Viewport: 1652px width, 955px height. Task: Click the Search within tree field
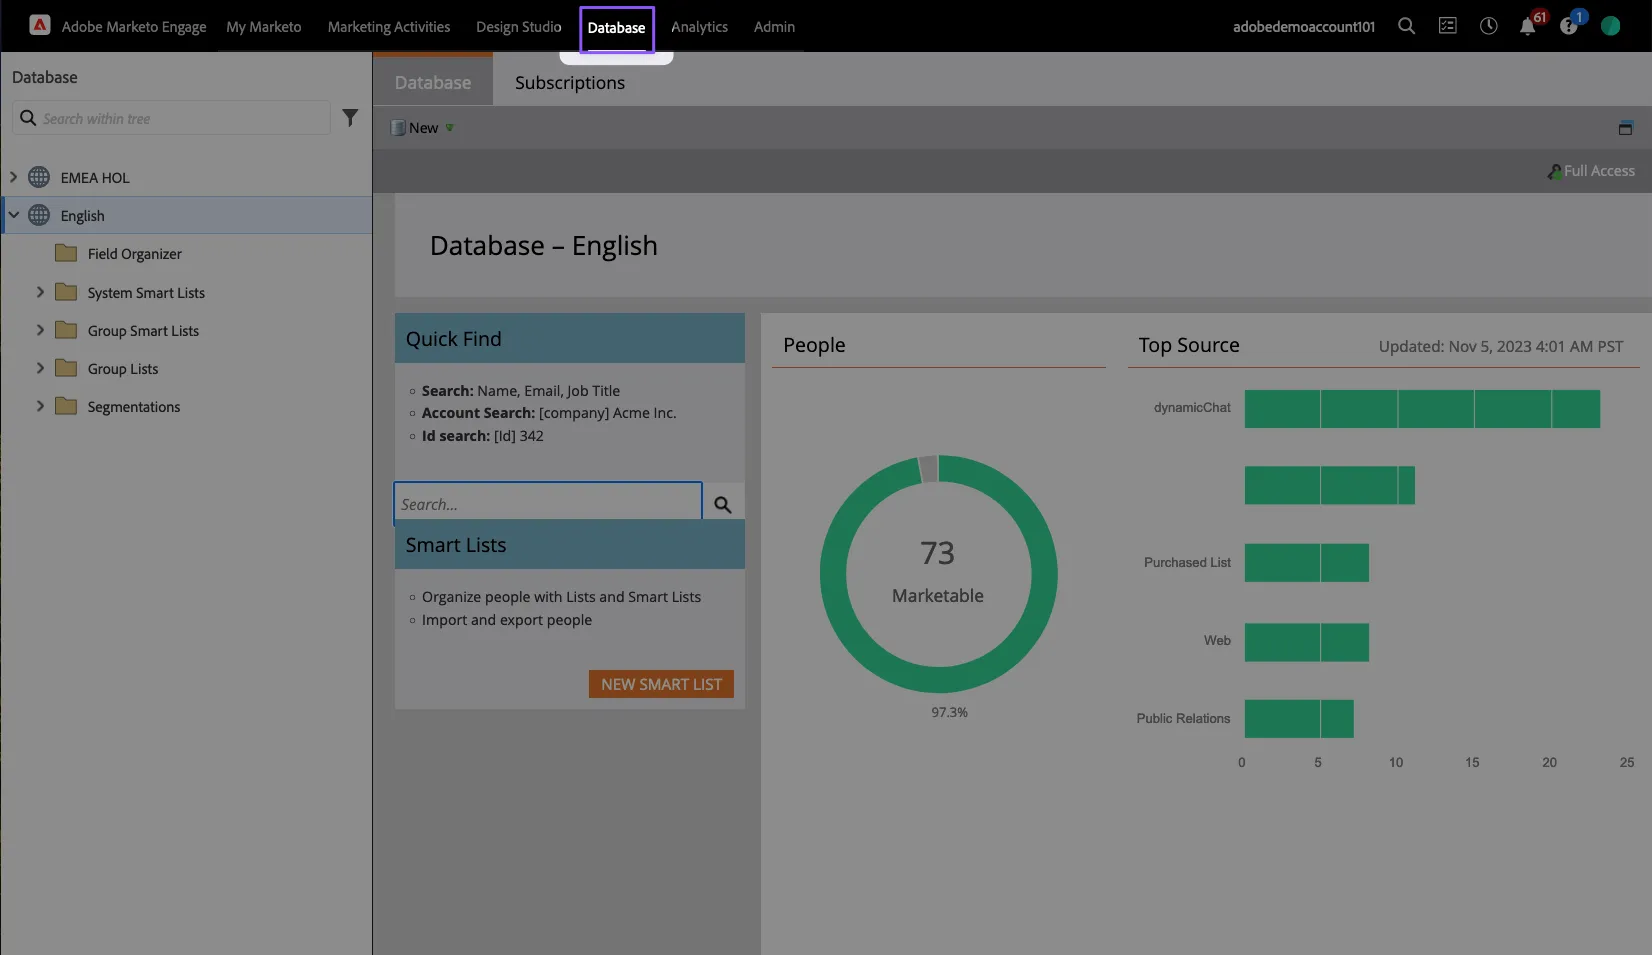click(172, 118)
